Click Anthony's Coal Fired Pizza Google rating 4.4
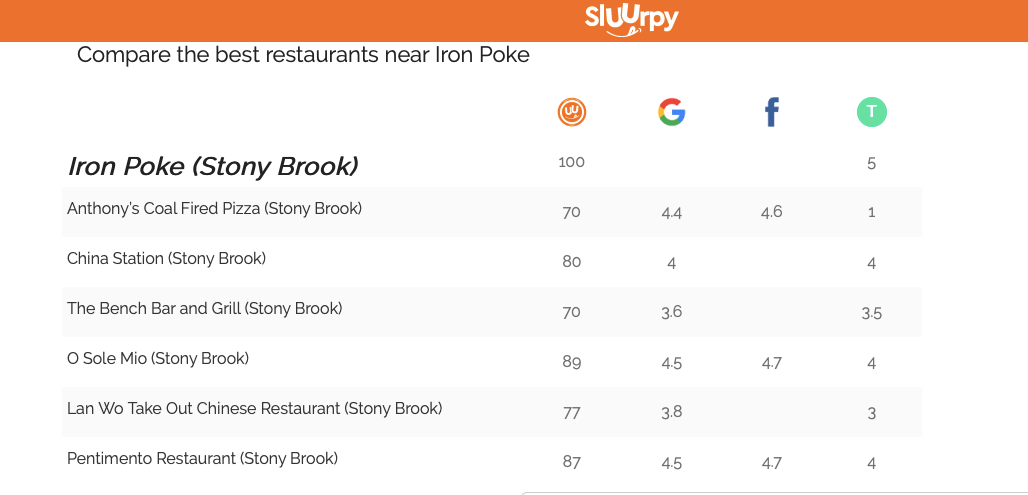 pos(671,212)
